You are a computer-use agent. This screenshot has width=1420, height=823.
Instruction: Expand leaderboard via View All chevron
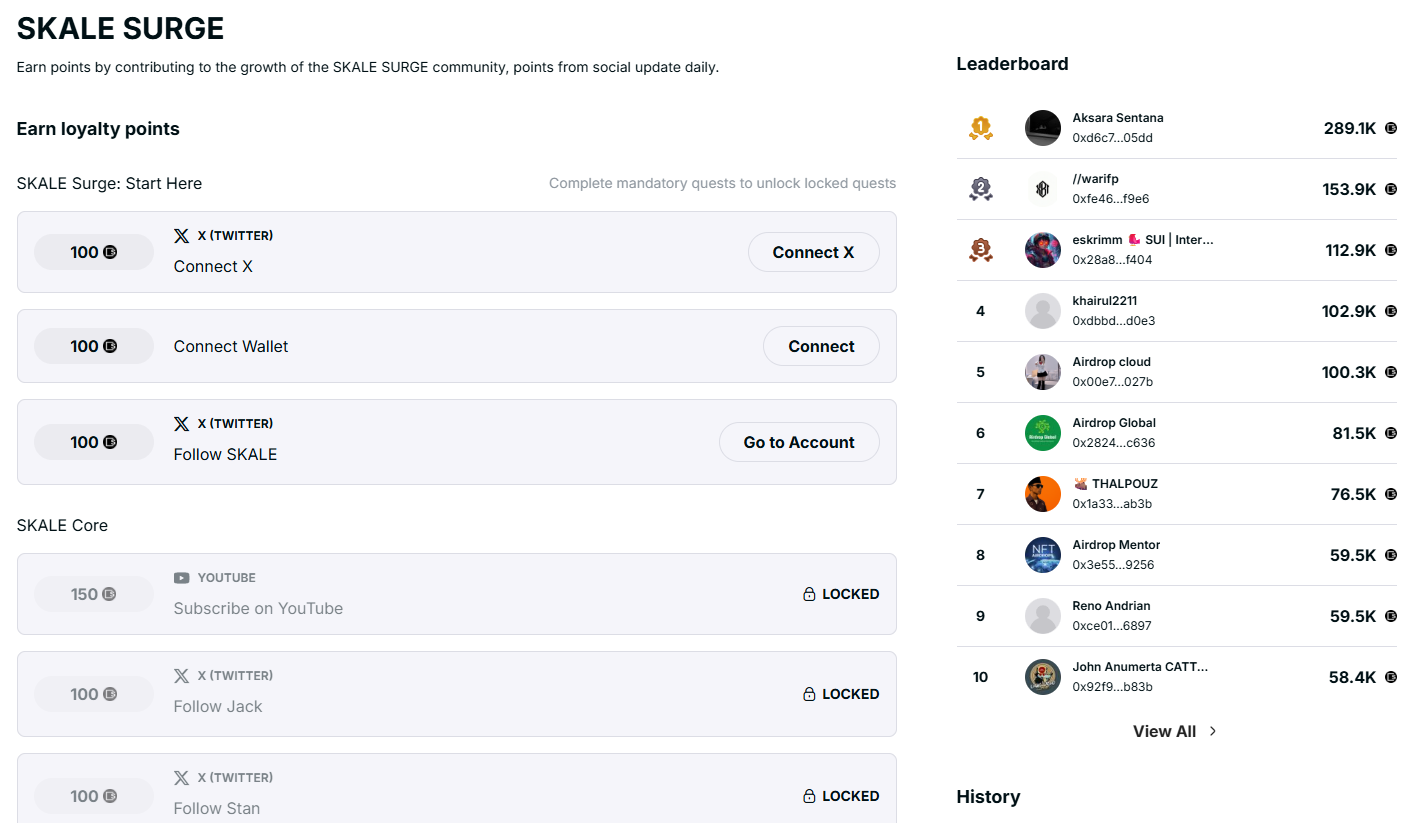click(x=1213, y=731)
